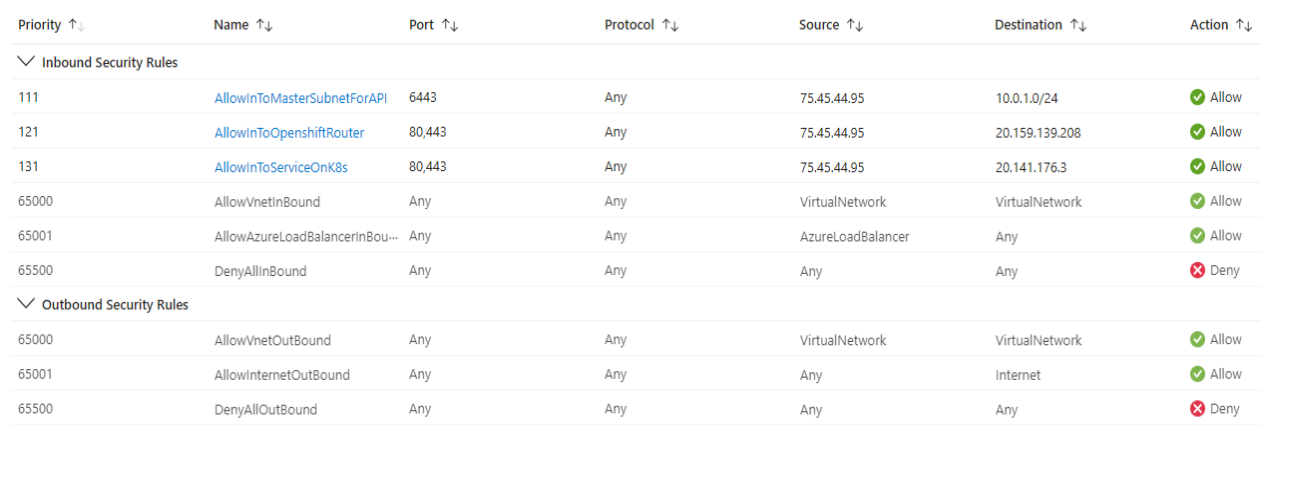Viewport: 1297px width, 478px height.
Task: Collapse the Inbound Security Rules section
Action: click(26, 62)
